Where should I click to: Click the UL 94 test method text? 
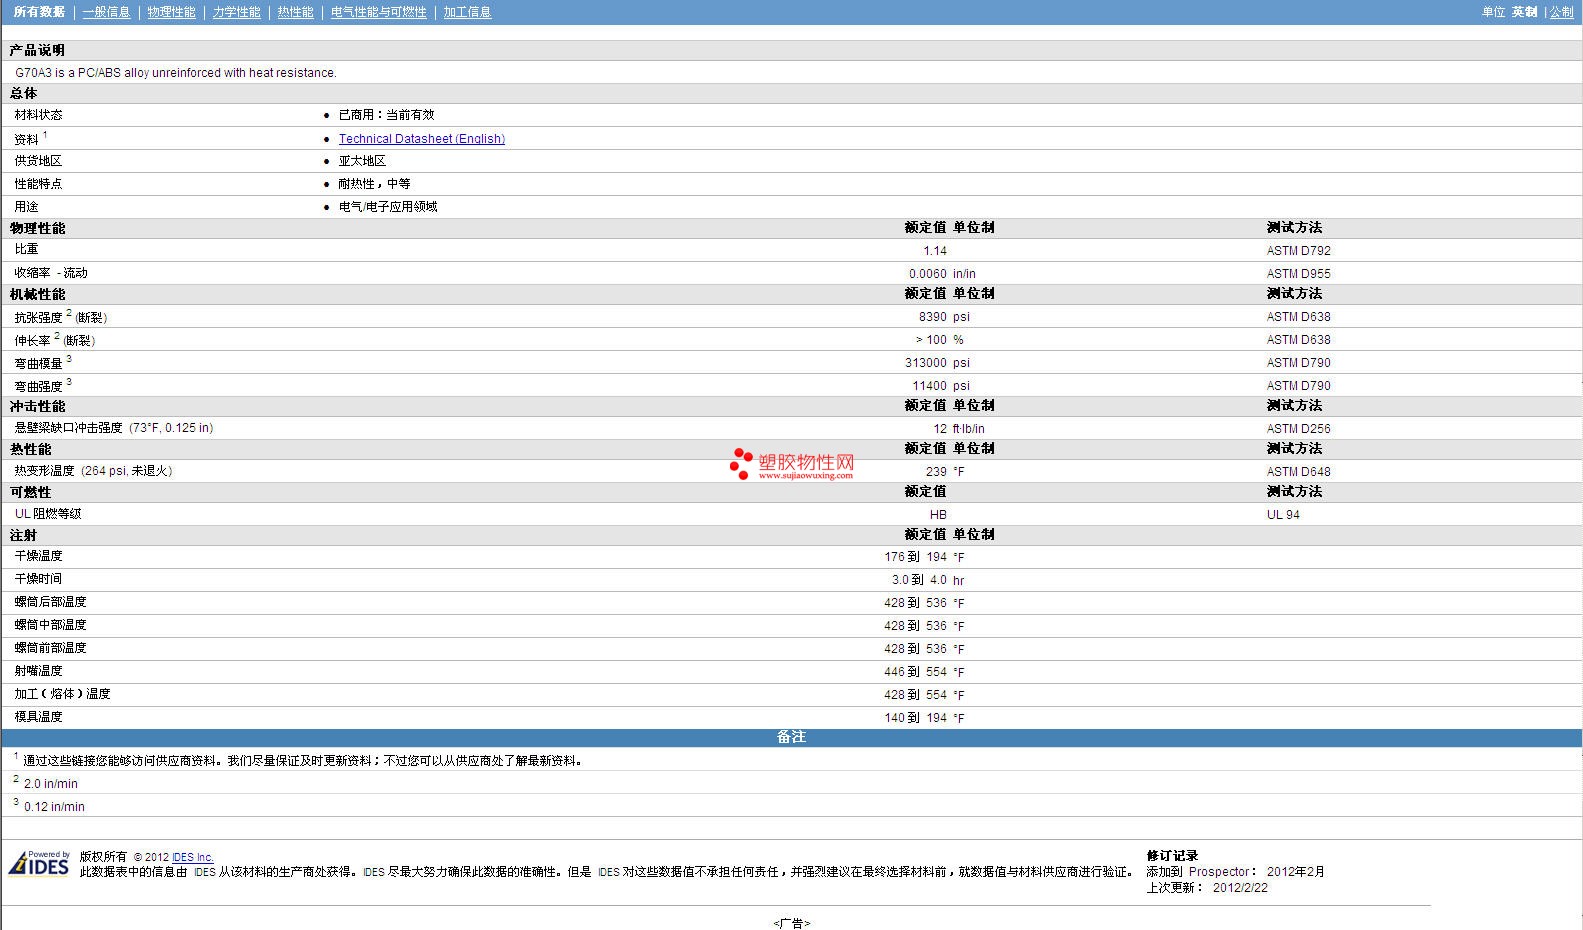(x=1283, y=515)
